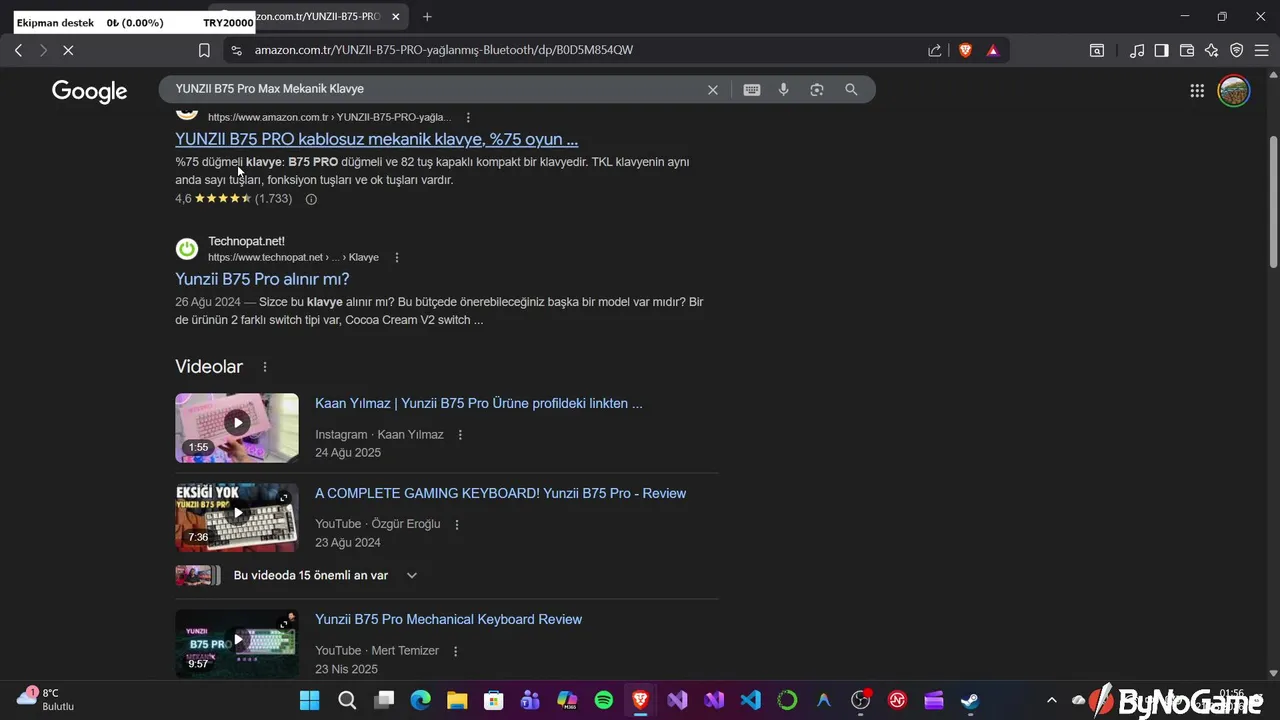Image resolution: width=1280 pixels, height=720 pixels.
Task: Open the weather widget showing 8°C
Action: (x=45, y=699)
